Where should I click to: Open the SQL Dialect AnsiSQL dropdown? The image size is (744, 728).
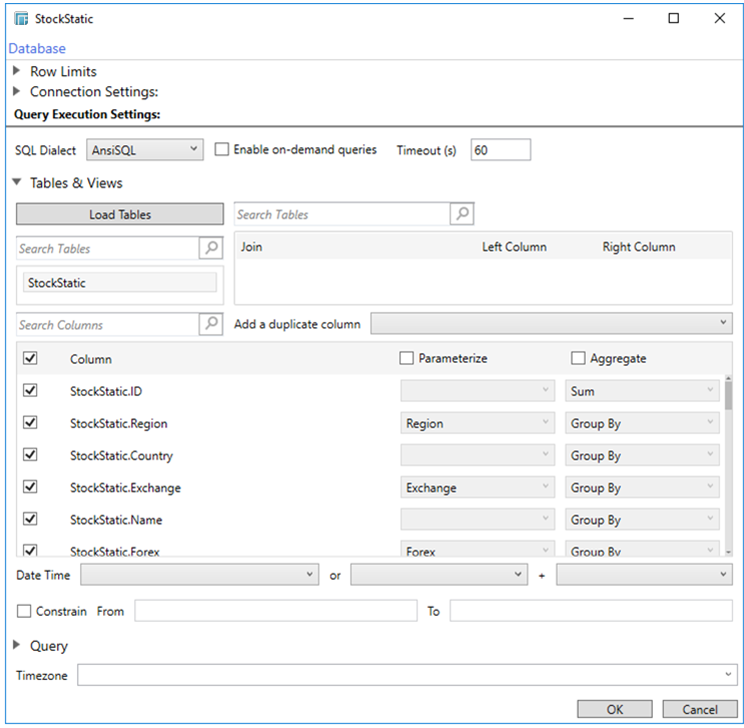(145, 150)
